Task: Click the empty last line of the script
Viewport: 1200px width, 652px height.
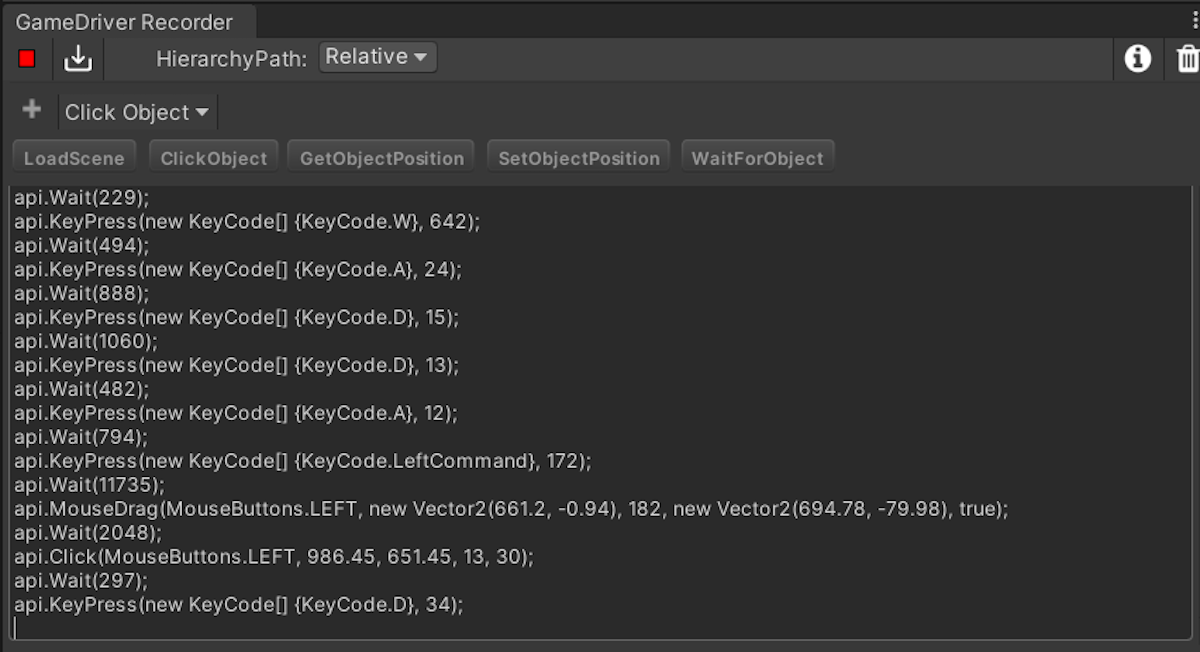Action: 300,628
